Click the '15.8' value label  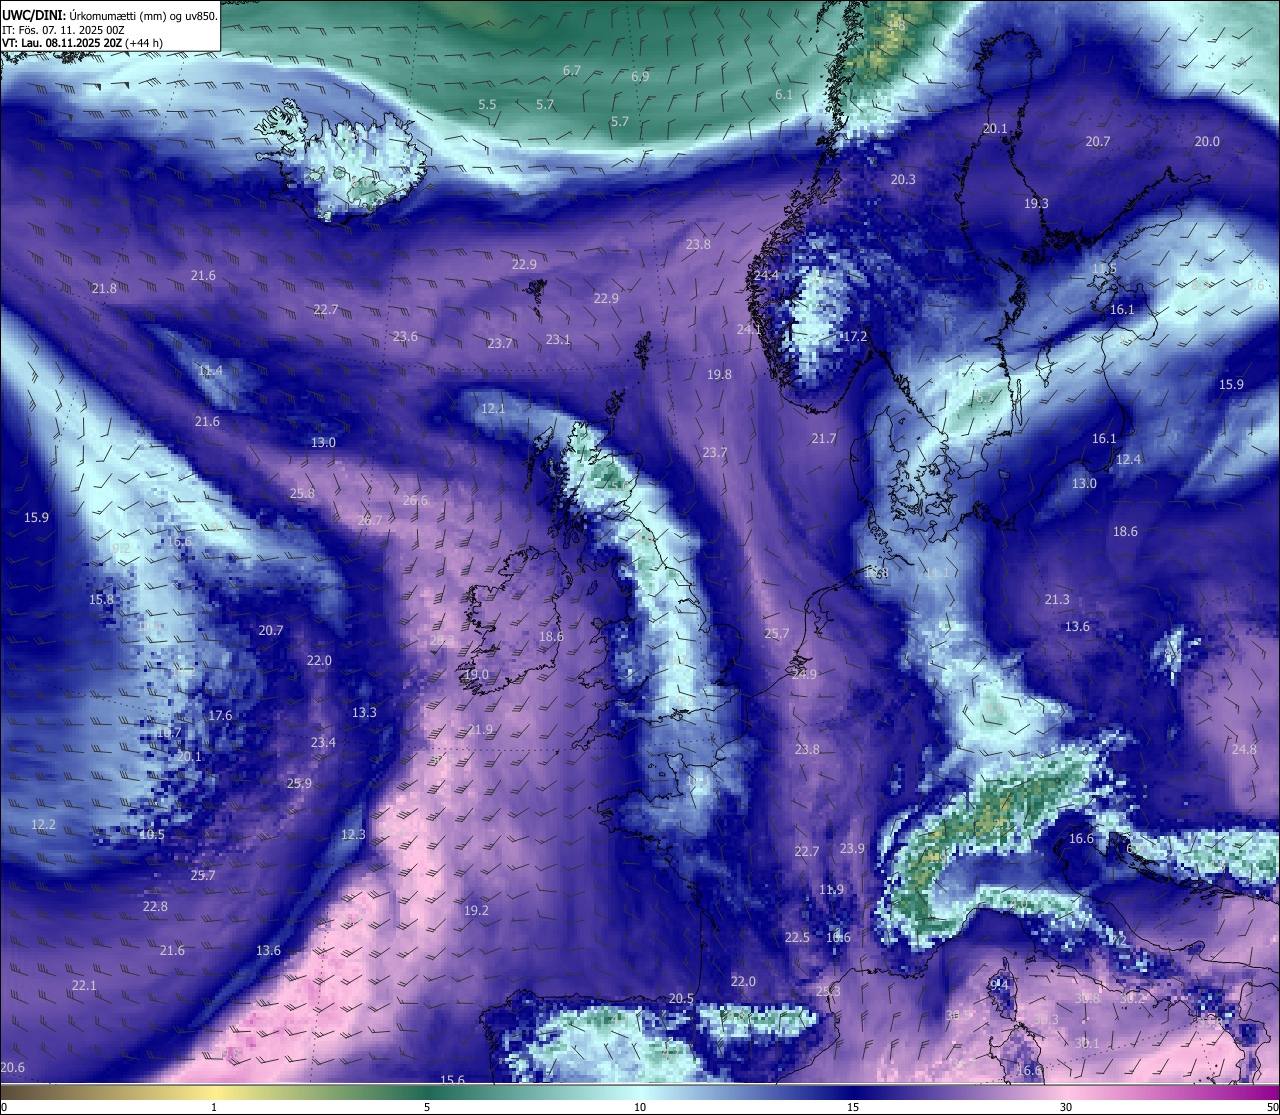click(x=101, y=600)
